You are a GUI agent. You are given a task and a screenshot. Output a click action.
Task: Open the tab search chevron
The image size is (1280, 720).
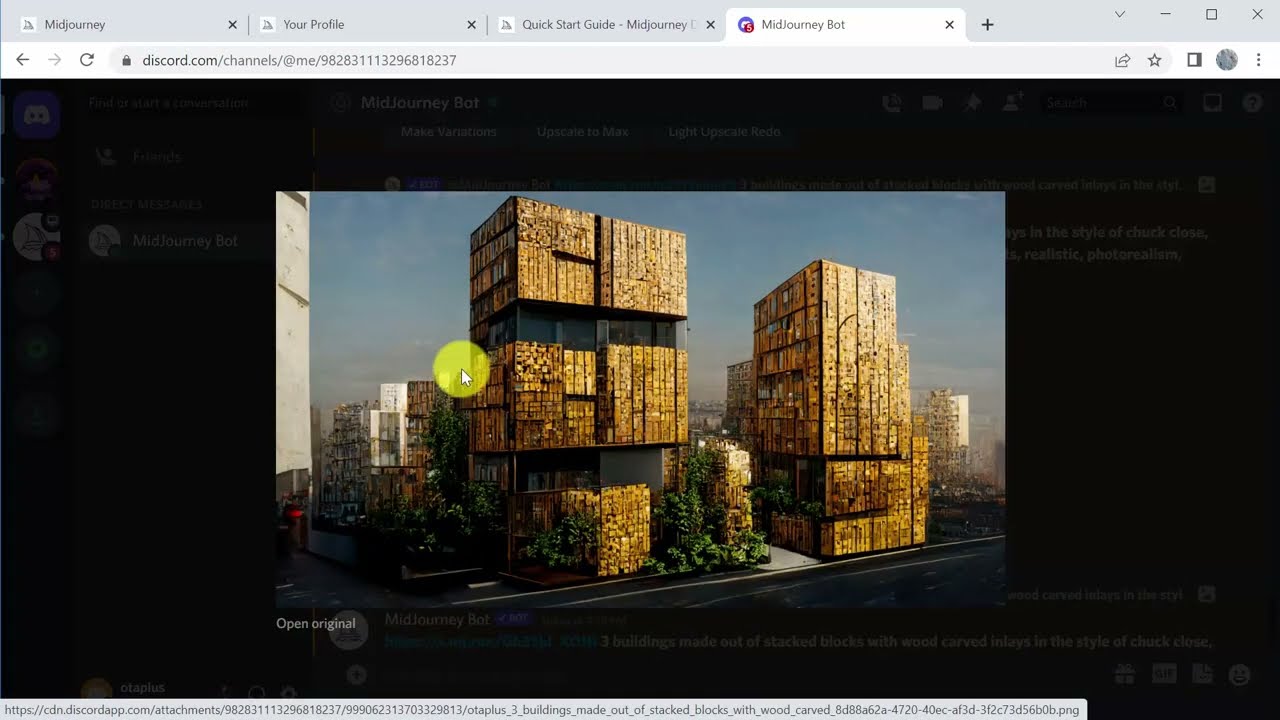click(x=1120, y=14)
